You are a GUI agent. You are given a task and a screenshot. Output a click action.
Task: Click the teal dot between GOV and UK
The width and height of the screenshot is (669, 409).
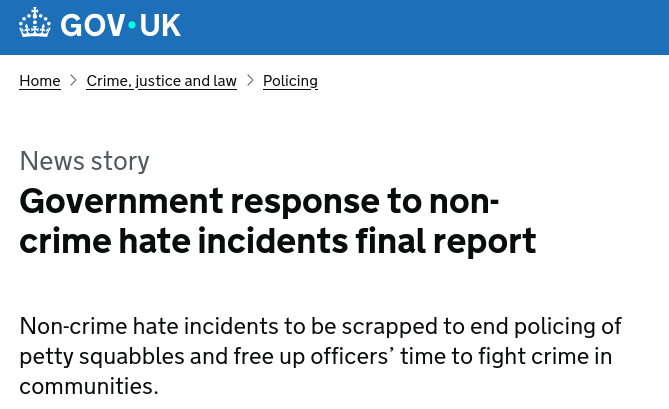pos(132,25)
